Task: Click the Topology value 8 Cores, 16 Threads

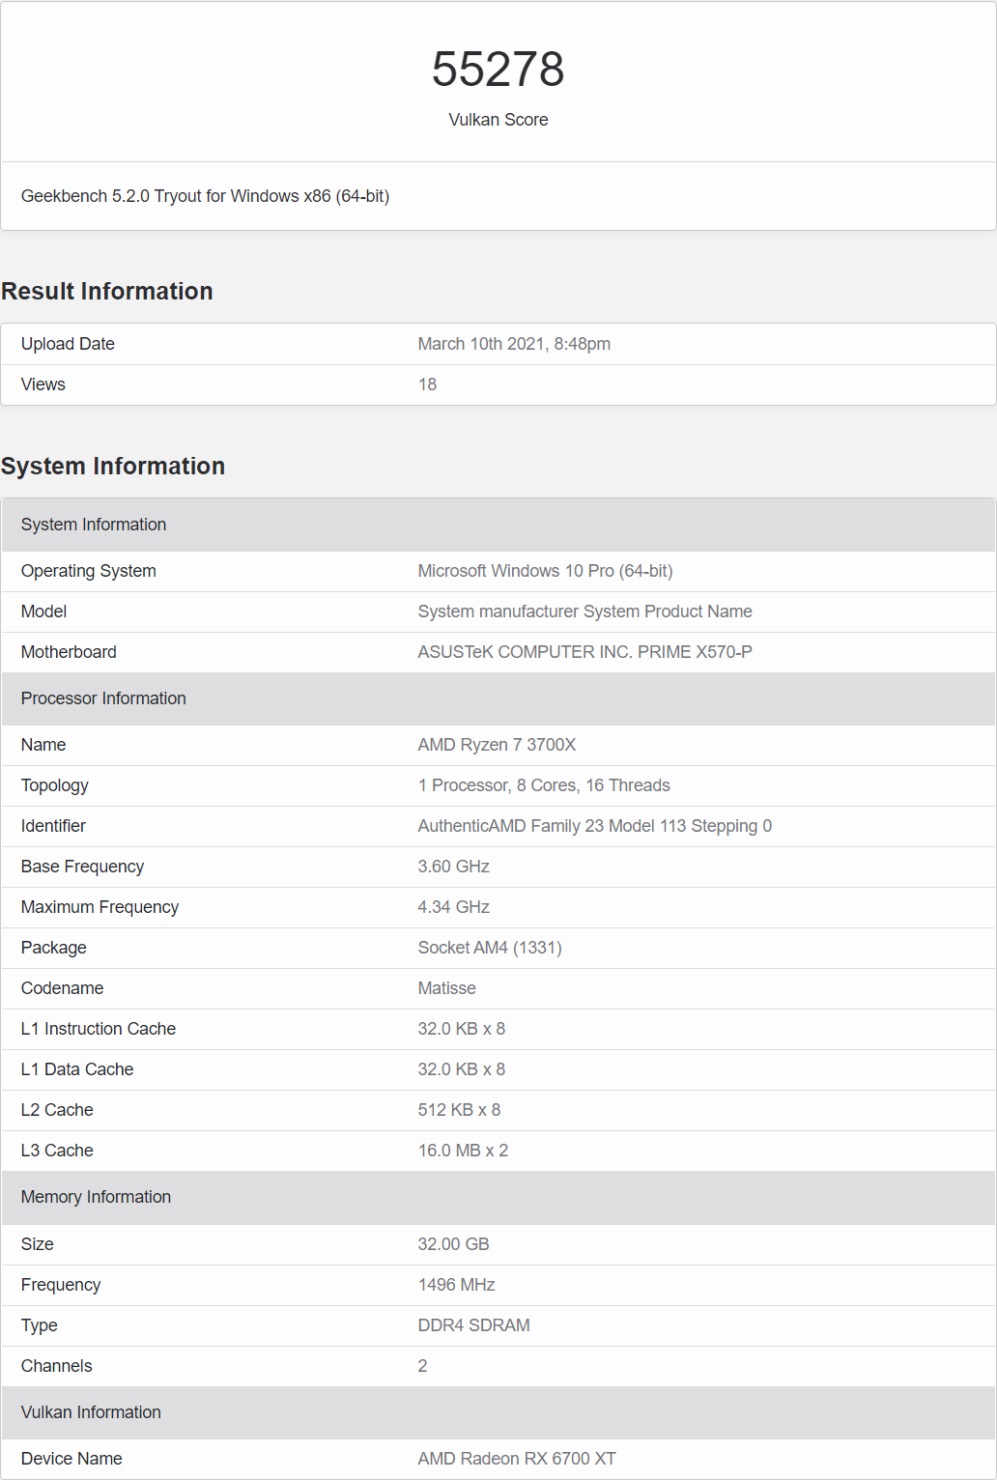Action: [544, 785]
